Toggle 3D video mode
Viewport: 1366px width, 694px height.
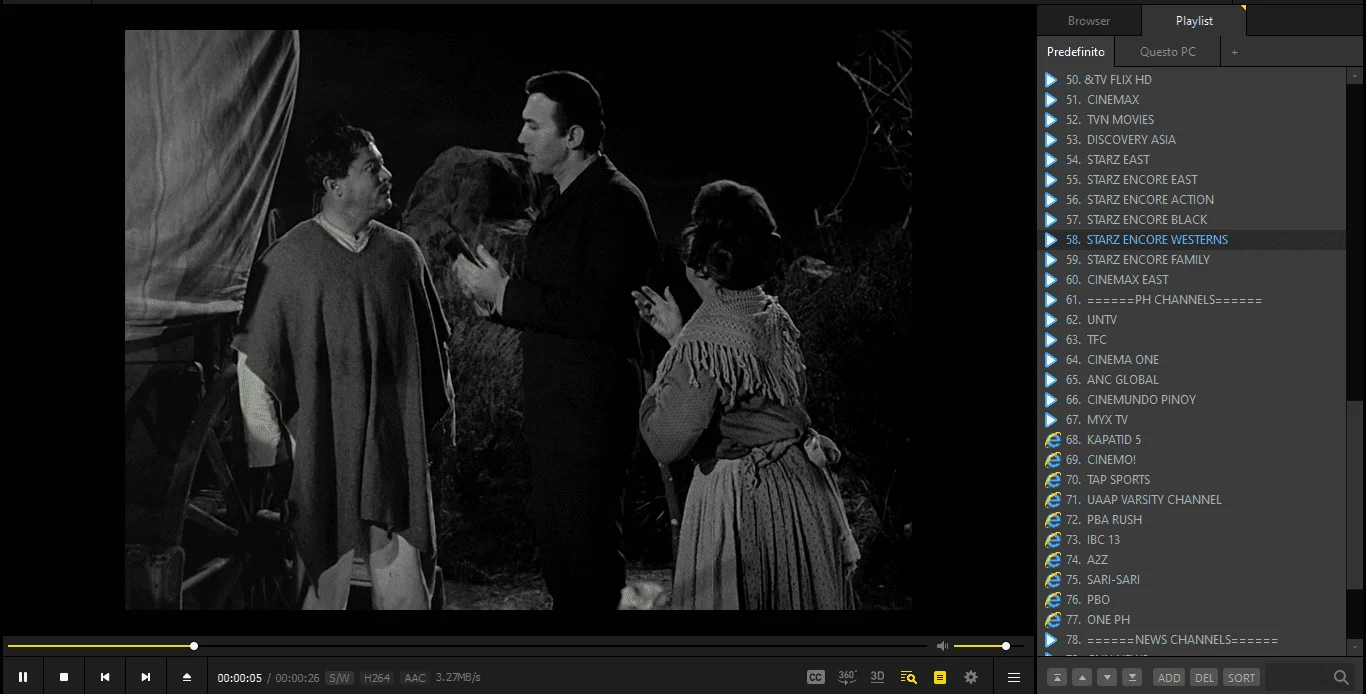(x=877, y=677)
